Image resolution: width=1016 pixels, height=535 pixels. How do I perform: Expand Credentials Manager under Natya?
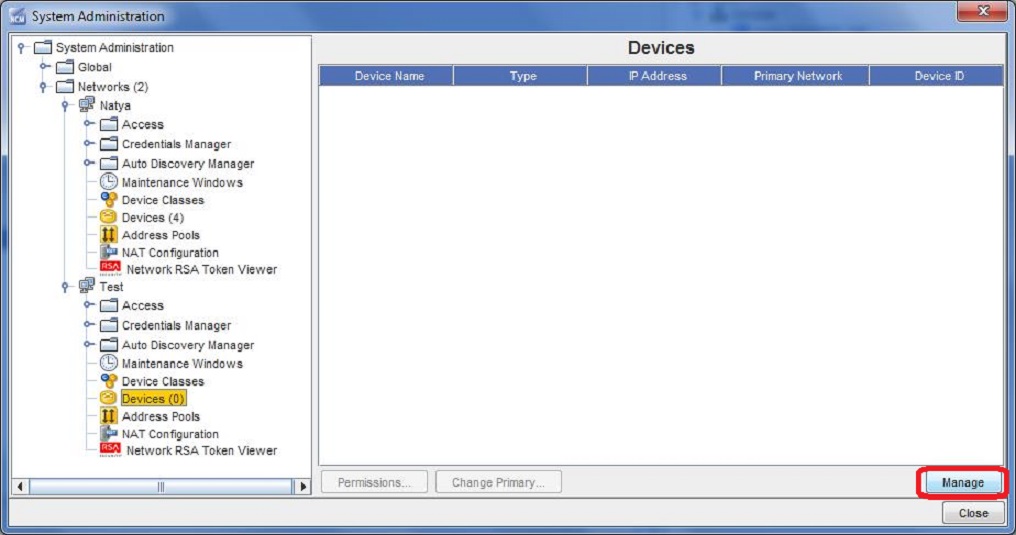point(88,144)
